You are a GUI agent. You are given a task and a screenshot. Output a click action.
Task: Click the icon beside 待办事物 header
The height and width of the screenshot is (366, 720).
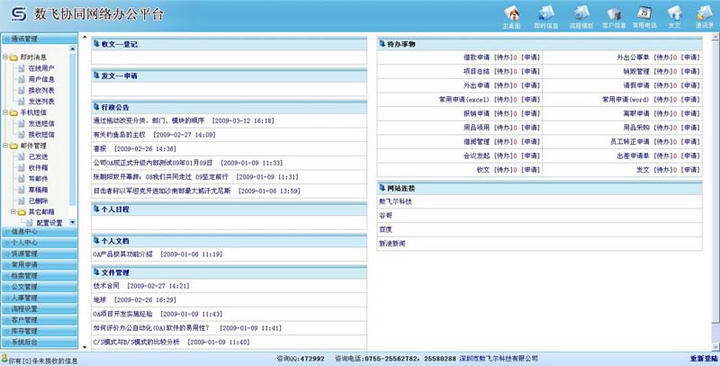[382, 44]
